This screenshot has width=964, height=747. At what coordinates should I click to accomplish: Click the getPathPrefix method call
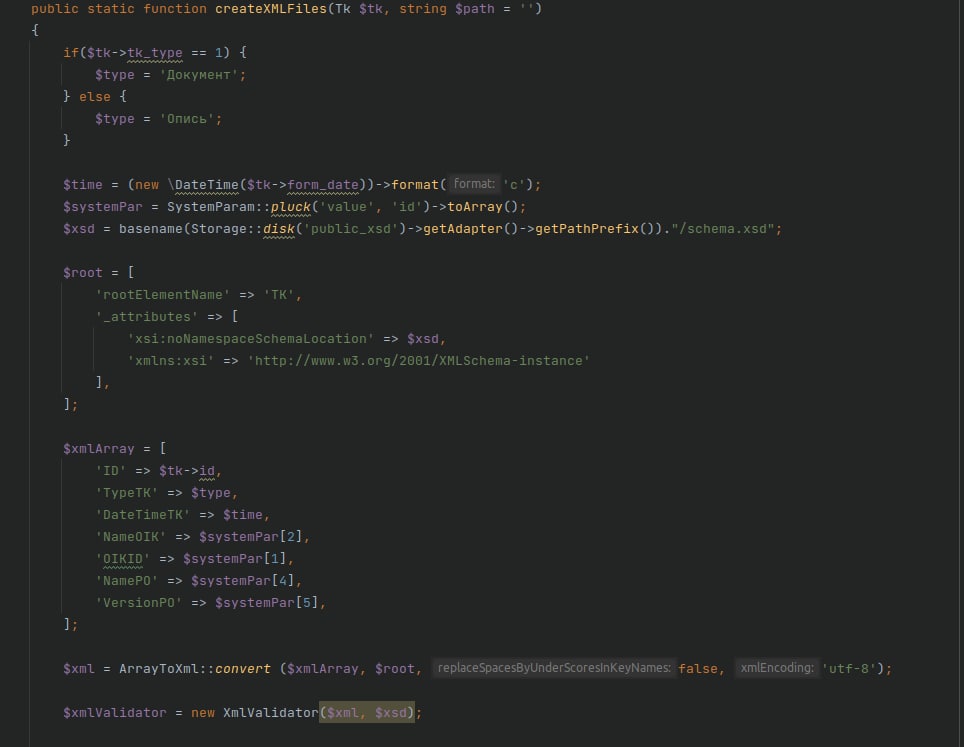[587, 229]
